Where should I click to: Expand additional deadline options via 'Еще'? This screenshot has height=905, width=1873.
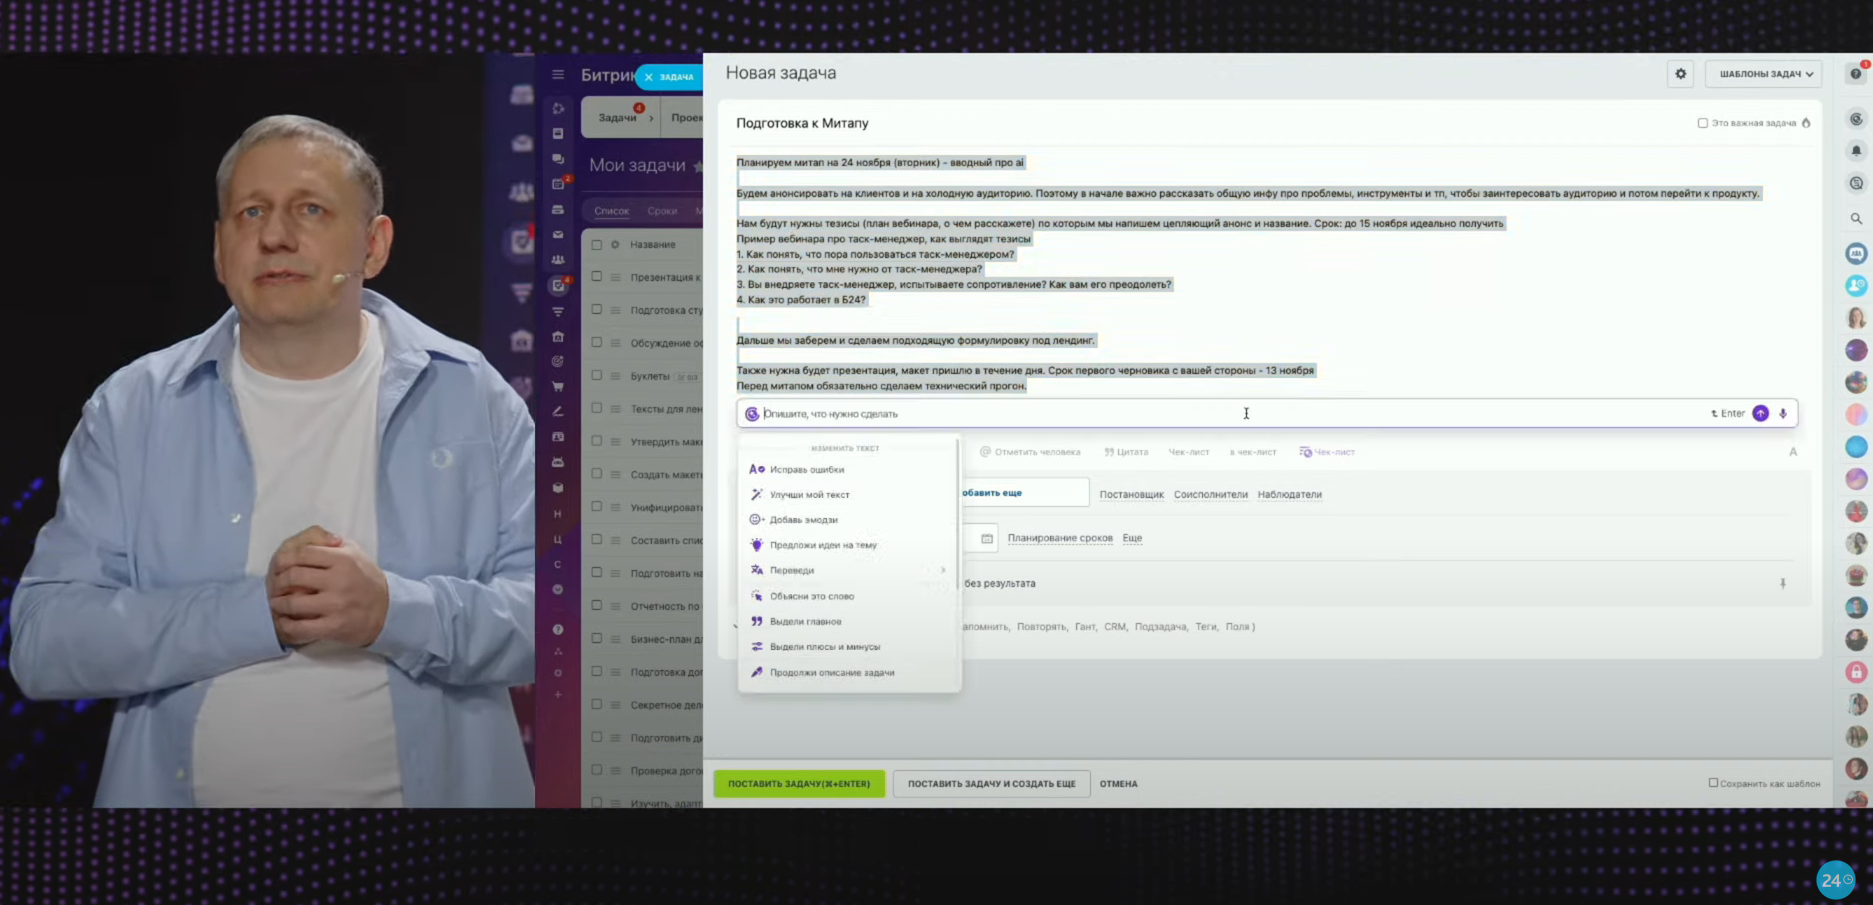coord(1132,538)
